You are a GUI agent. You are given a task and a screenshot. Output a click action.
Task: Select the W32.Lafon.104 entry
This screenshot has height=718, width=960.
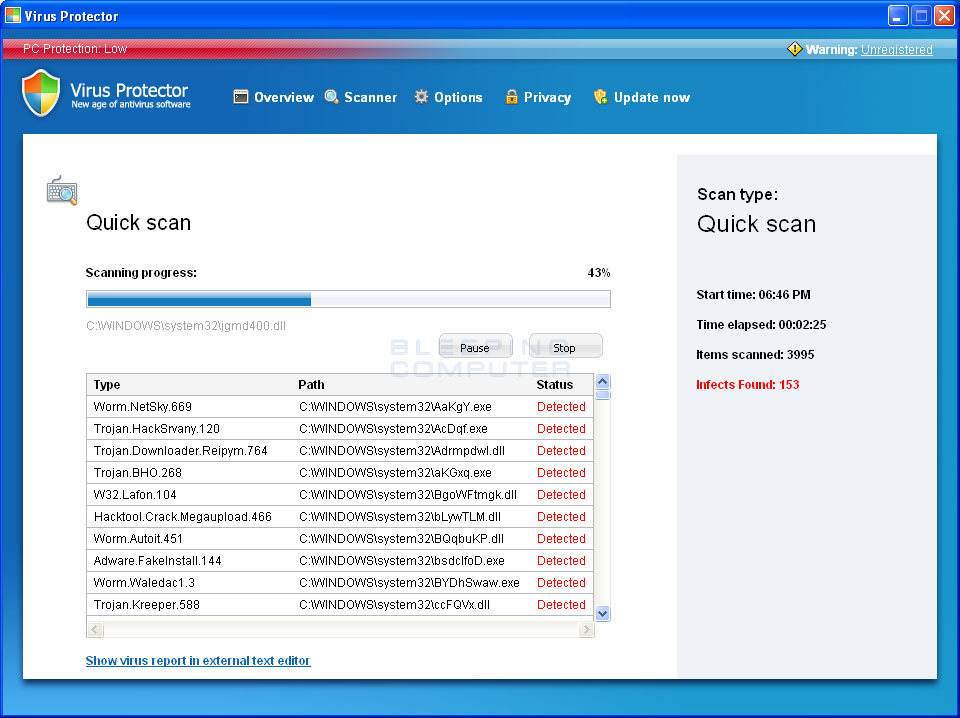tap(340, 495)
